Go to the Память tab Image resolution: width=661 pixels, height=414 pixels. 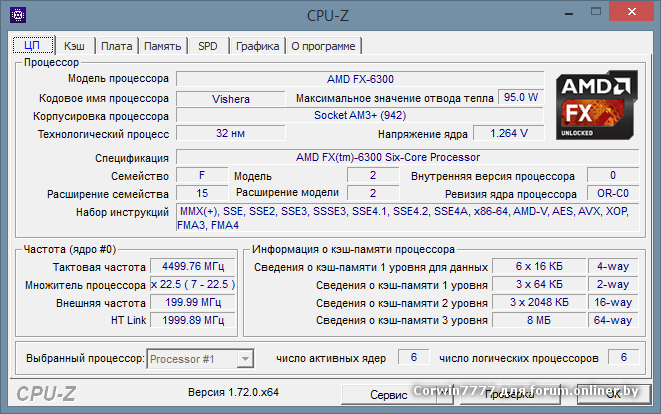[162, 46]
